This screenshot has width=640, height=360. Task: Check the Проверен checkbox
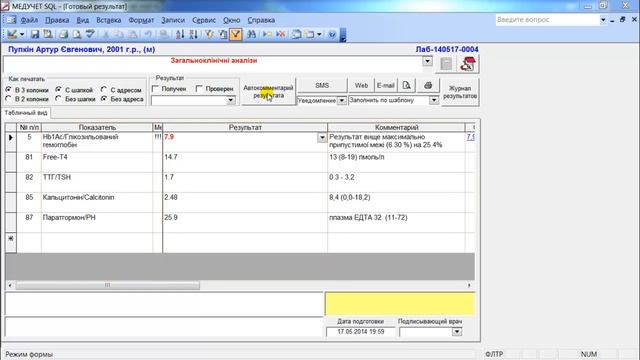(x=199, y=89)
